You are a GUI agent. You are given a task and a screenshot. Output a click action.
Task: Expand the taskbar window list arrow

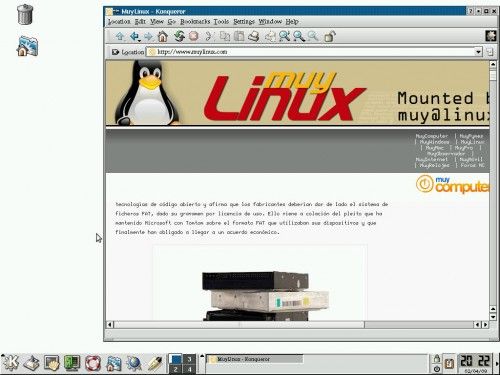tap(202, 356)
